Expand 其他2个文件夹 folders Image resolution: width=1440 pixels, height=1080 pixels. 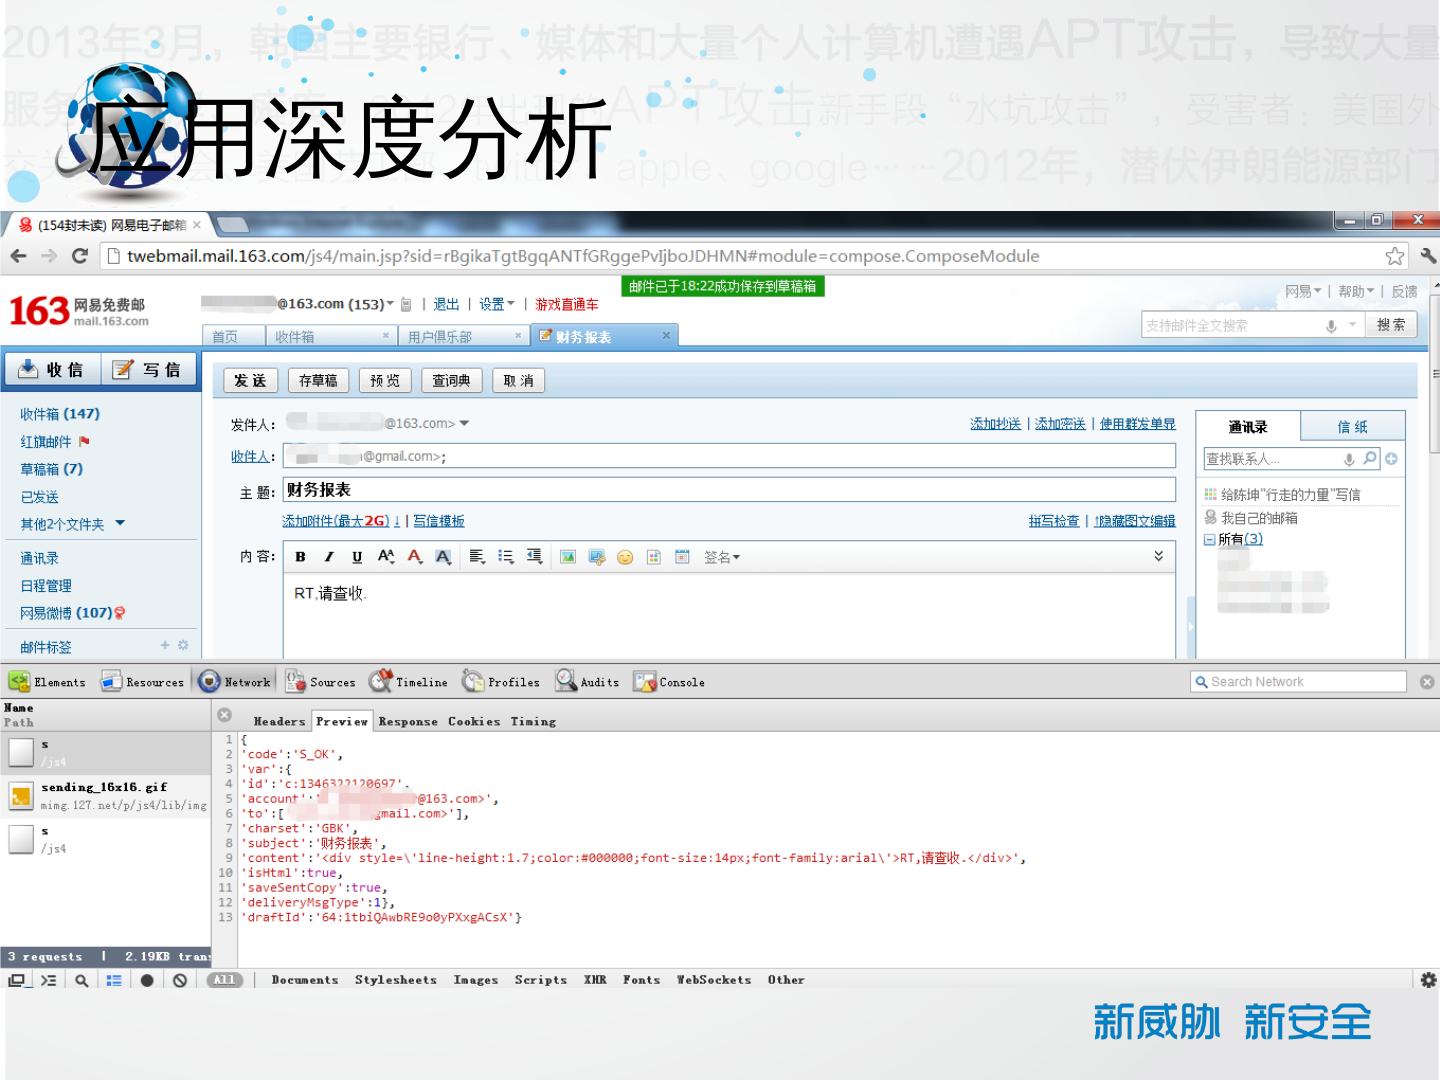(120, 523)
